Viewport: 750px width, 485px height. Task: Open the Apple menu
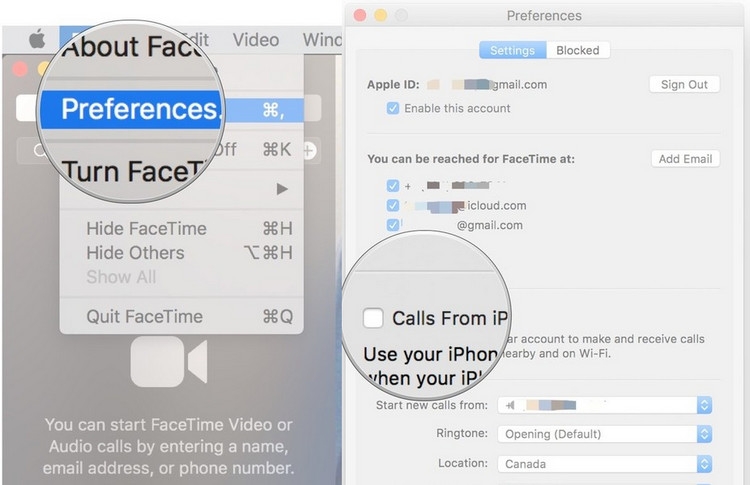point(37,39)
